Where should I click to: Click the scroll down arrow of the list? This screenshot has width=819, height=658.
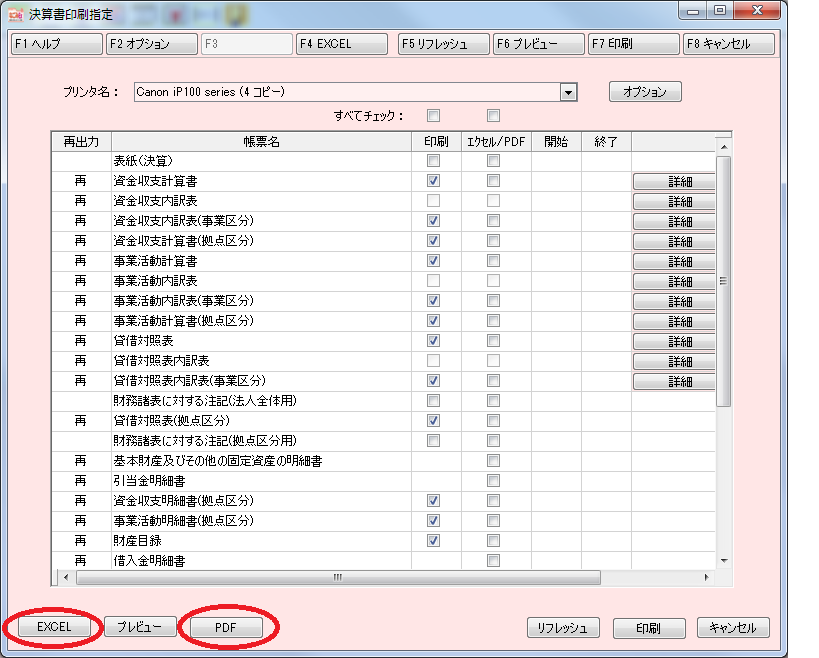coord(724,562)
